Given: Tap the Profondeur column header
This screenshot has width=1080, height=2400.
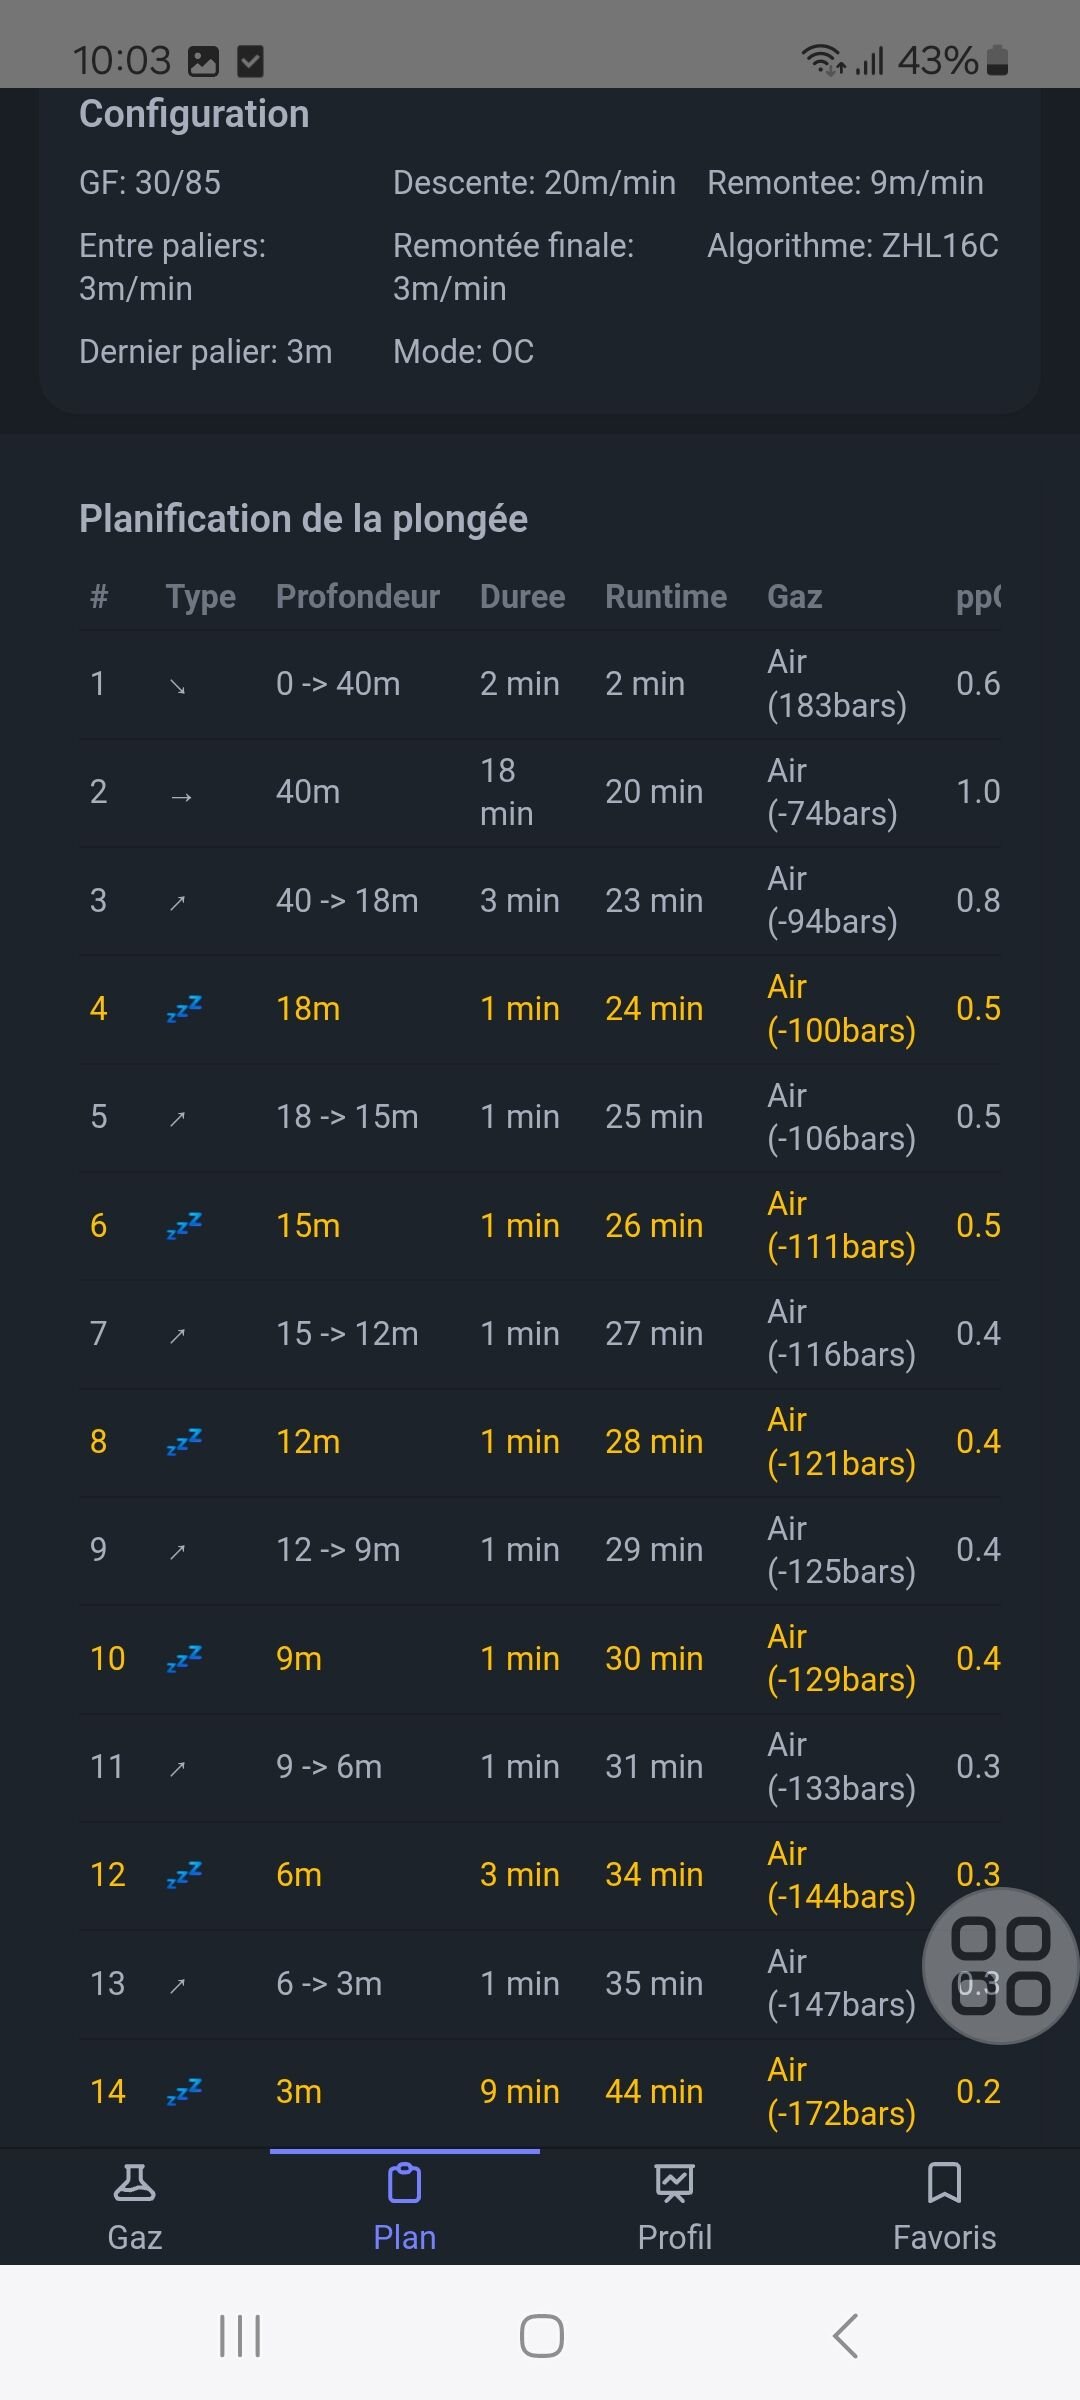Looking at the screenshot, I should click(x=357, y=597).
